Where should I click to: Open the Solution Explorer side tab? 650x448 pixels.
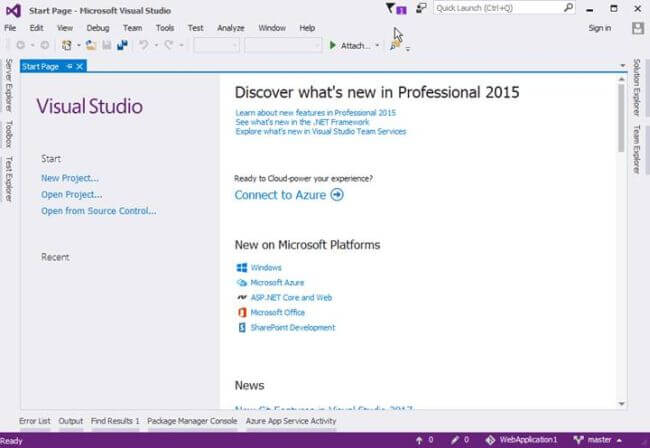pyautogui.click(x=636, y=87)
